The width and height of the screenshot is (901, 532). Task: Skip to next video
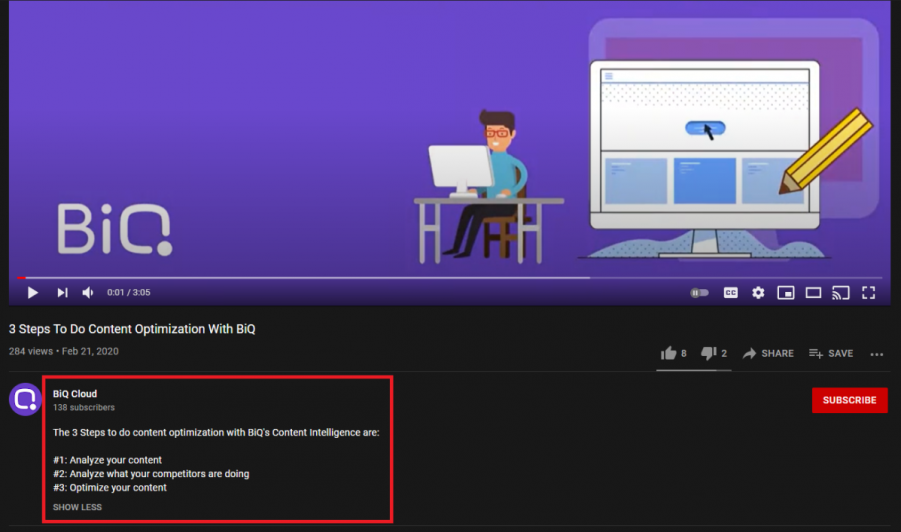click(x=62, y=292)
